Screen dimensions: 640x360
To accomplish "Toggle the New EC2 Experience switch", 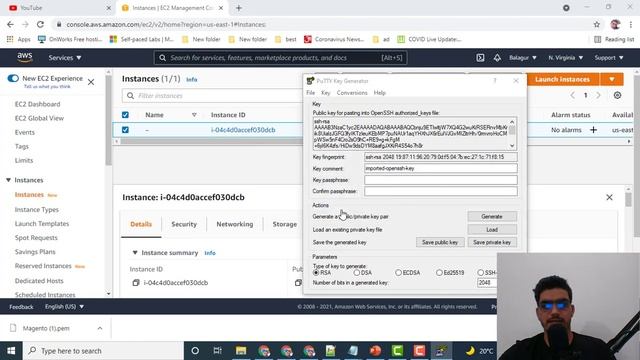I will (13, 78).
